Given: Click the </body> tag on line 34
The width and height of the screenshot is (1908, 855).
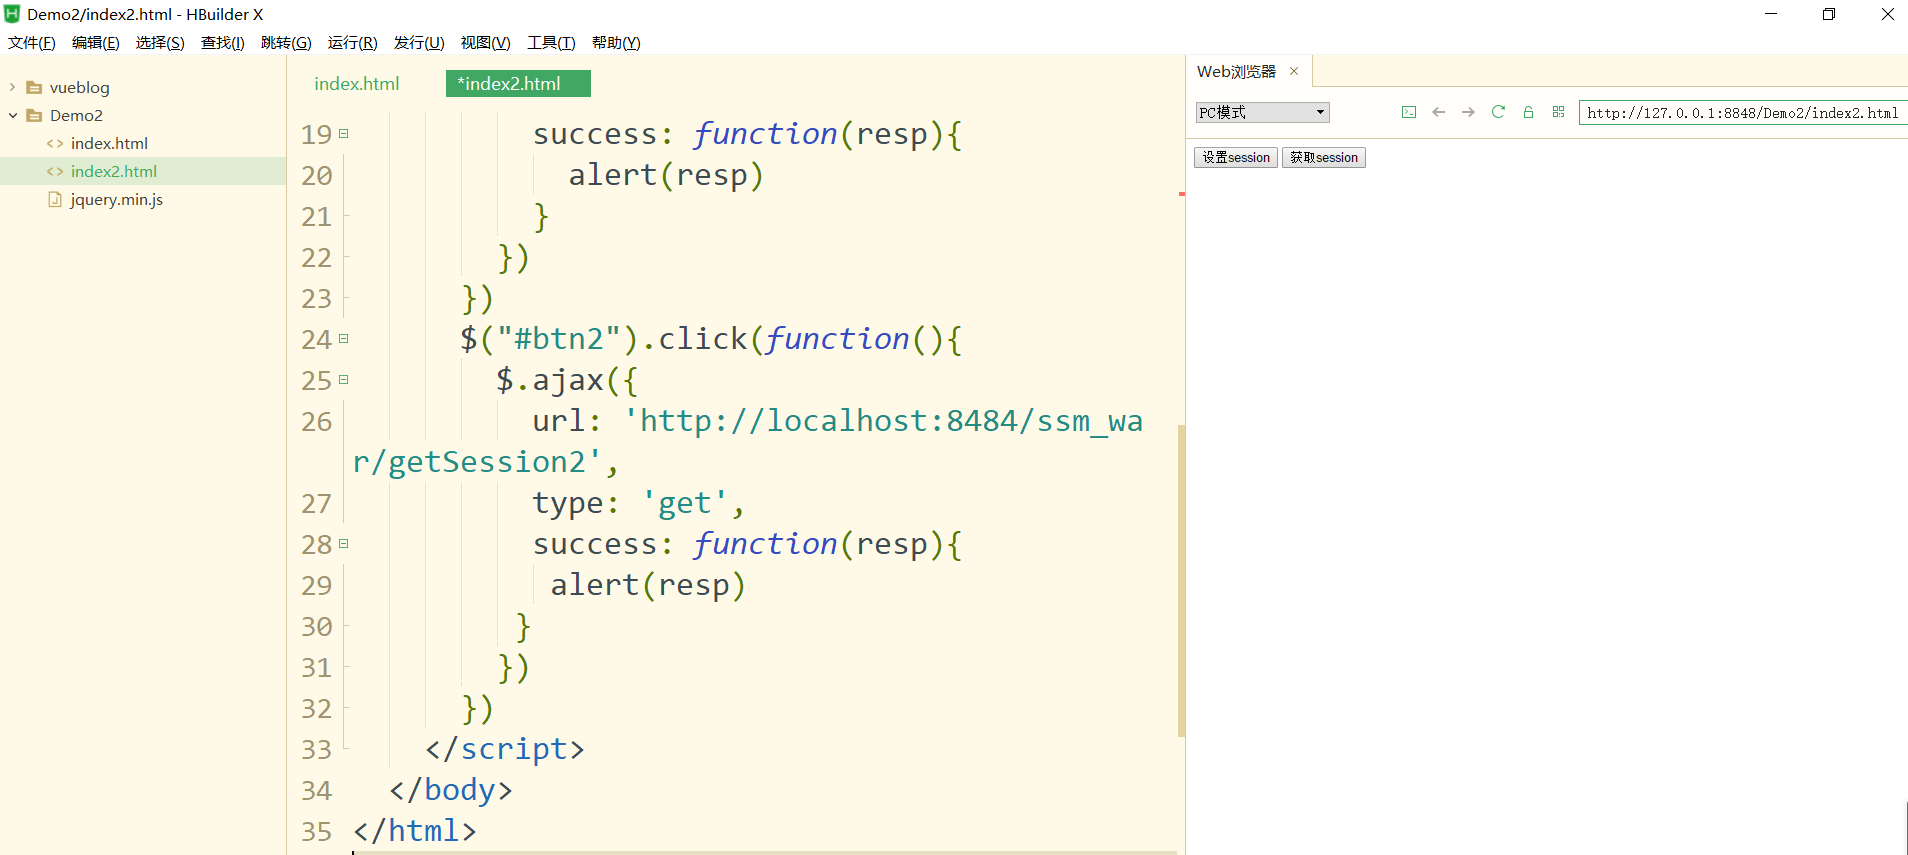Looking at the screenshot, I should point(451,790).
